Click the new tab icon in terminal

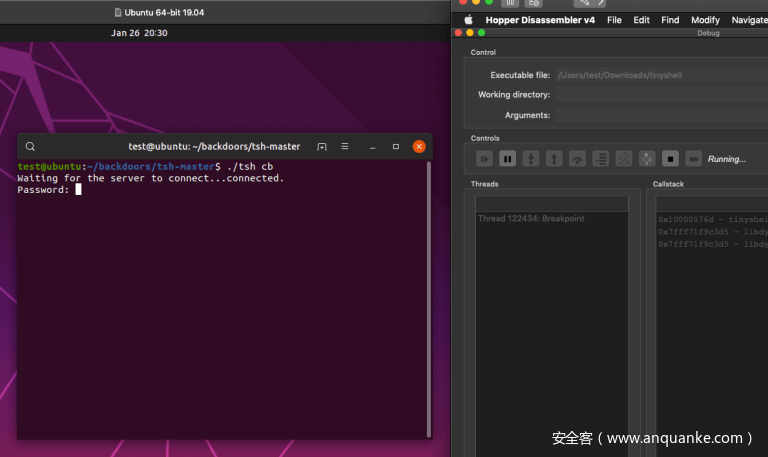tap(322, 146)
